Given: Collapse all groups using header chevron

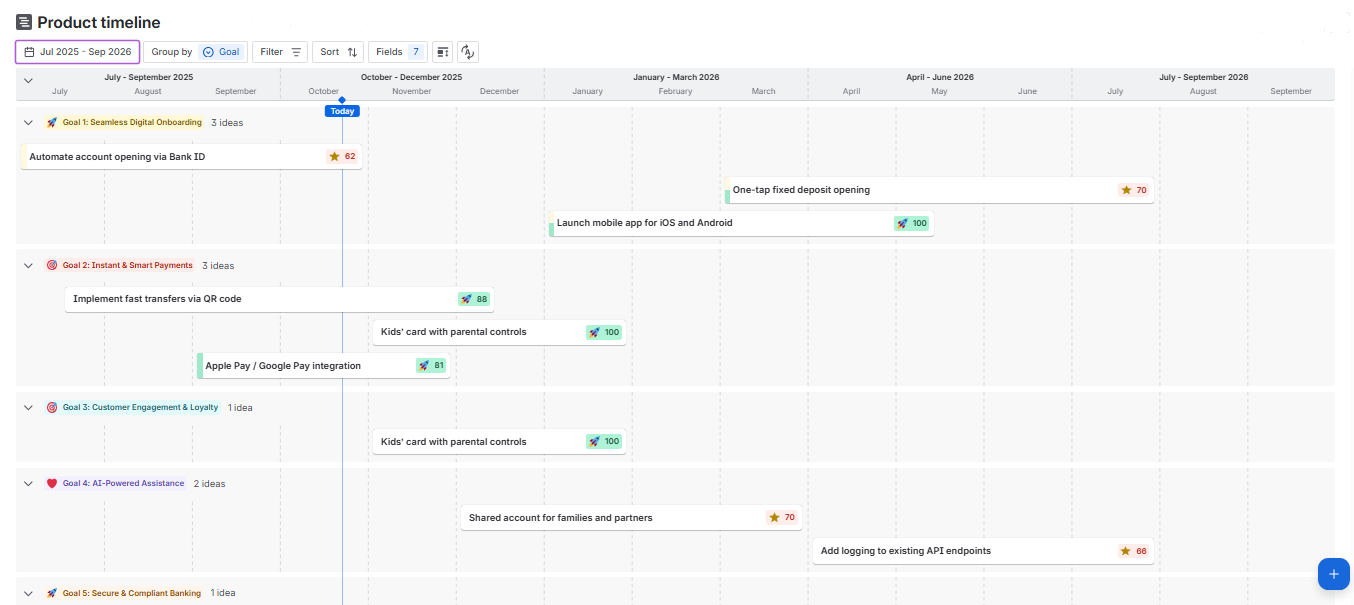Looking at the screenshot, I should pyautogui.click(x=28, y=81).
